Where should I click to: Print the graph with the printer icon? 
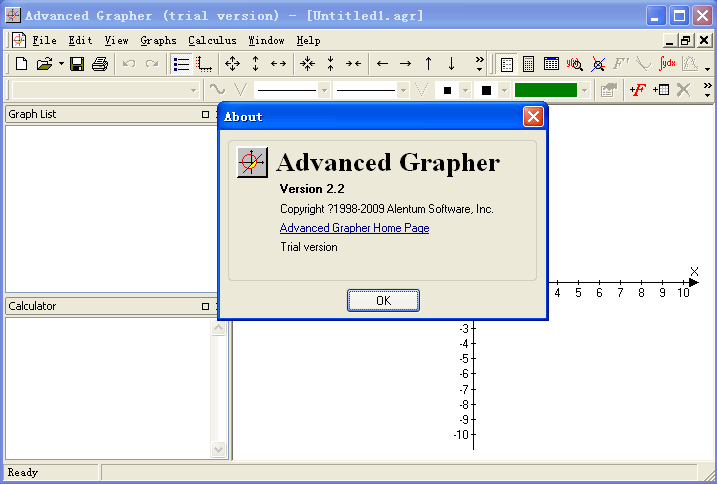click(x=100, y=64)
